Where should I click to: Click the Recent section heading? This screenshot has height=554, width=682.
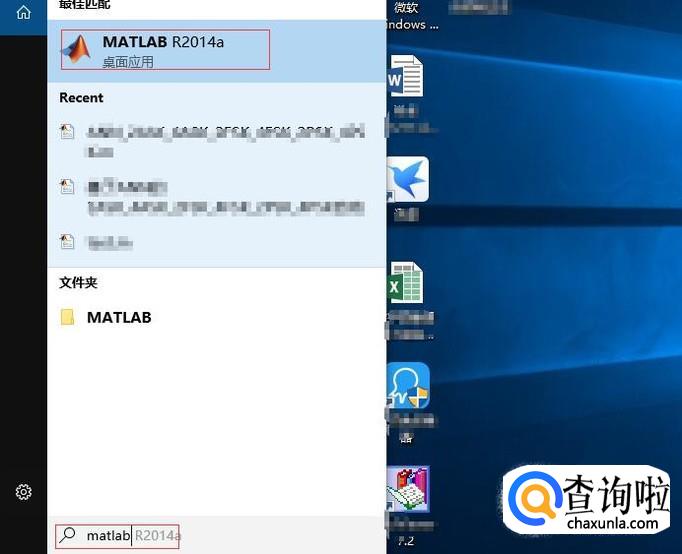(81, 98)
